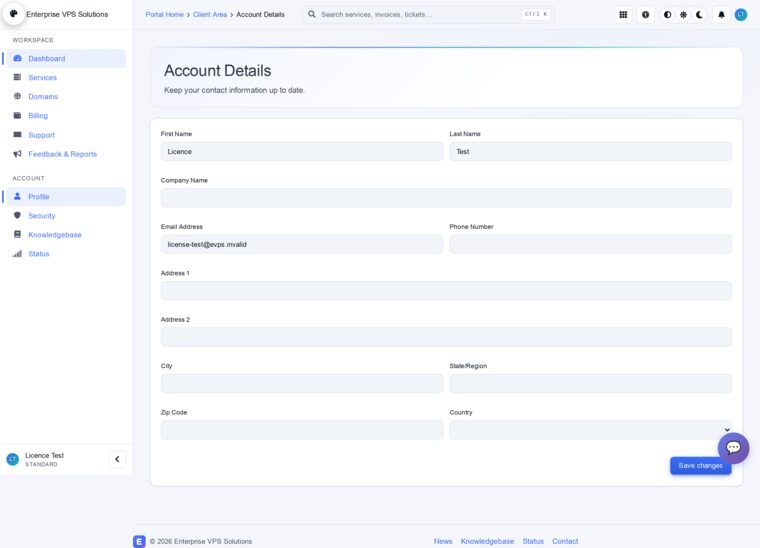
Task: Click the Security shield icon
Action: pos(17,215)
